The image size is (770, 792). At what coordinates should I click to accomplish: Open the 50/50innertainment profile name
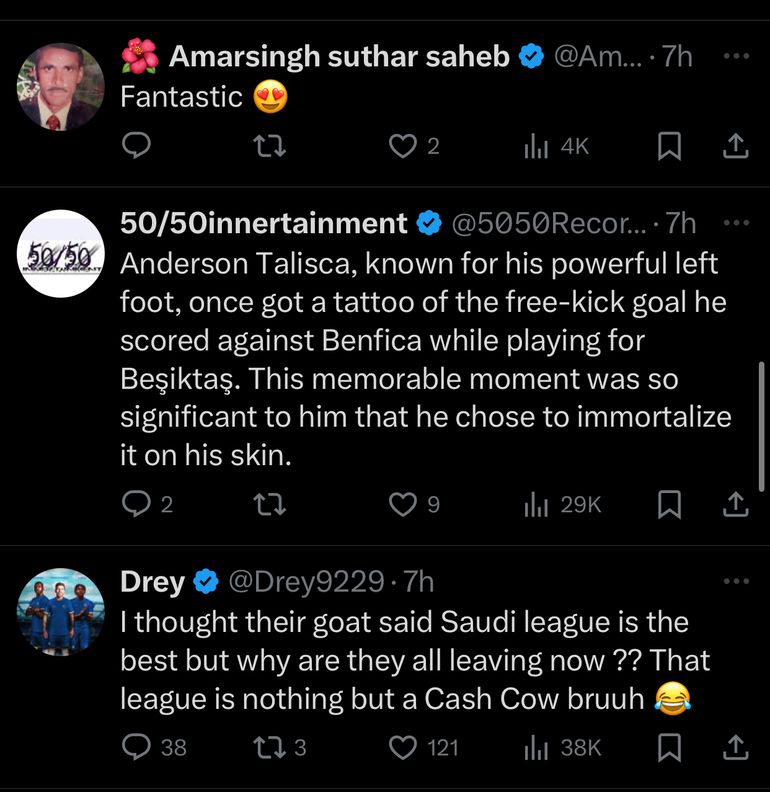coord(264,223)
